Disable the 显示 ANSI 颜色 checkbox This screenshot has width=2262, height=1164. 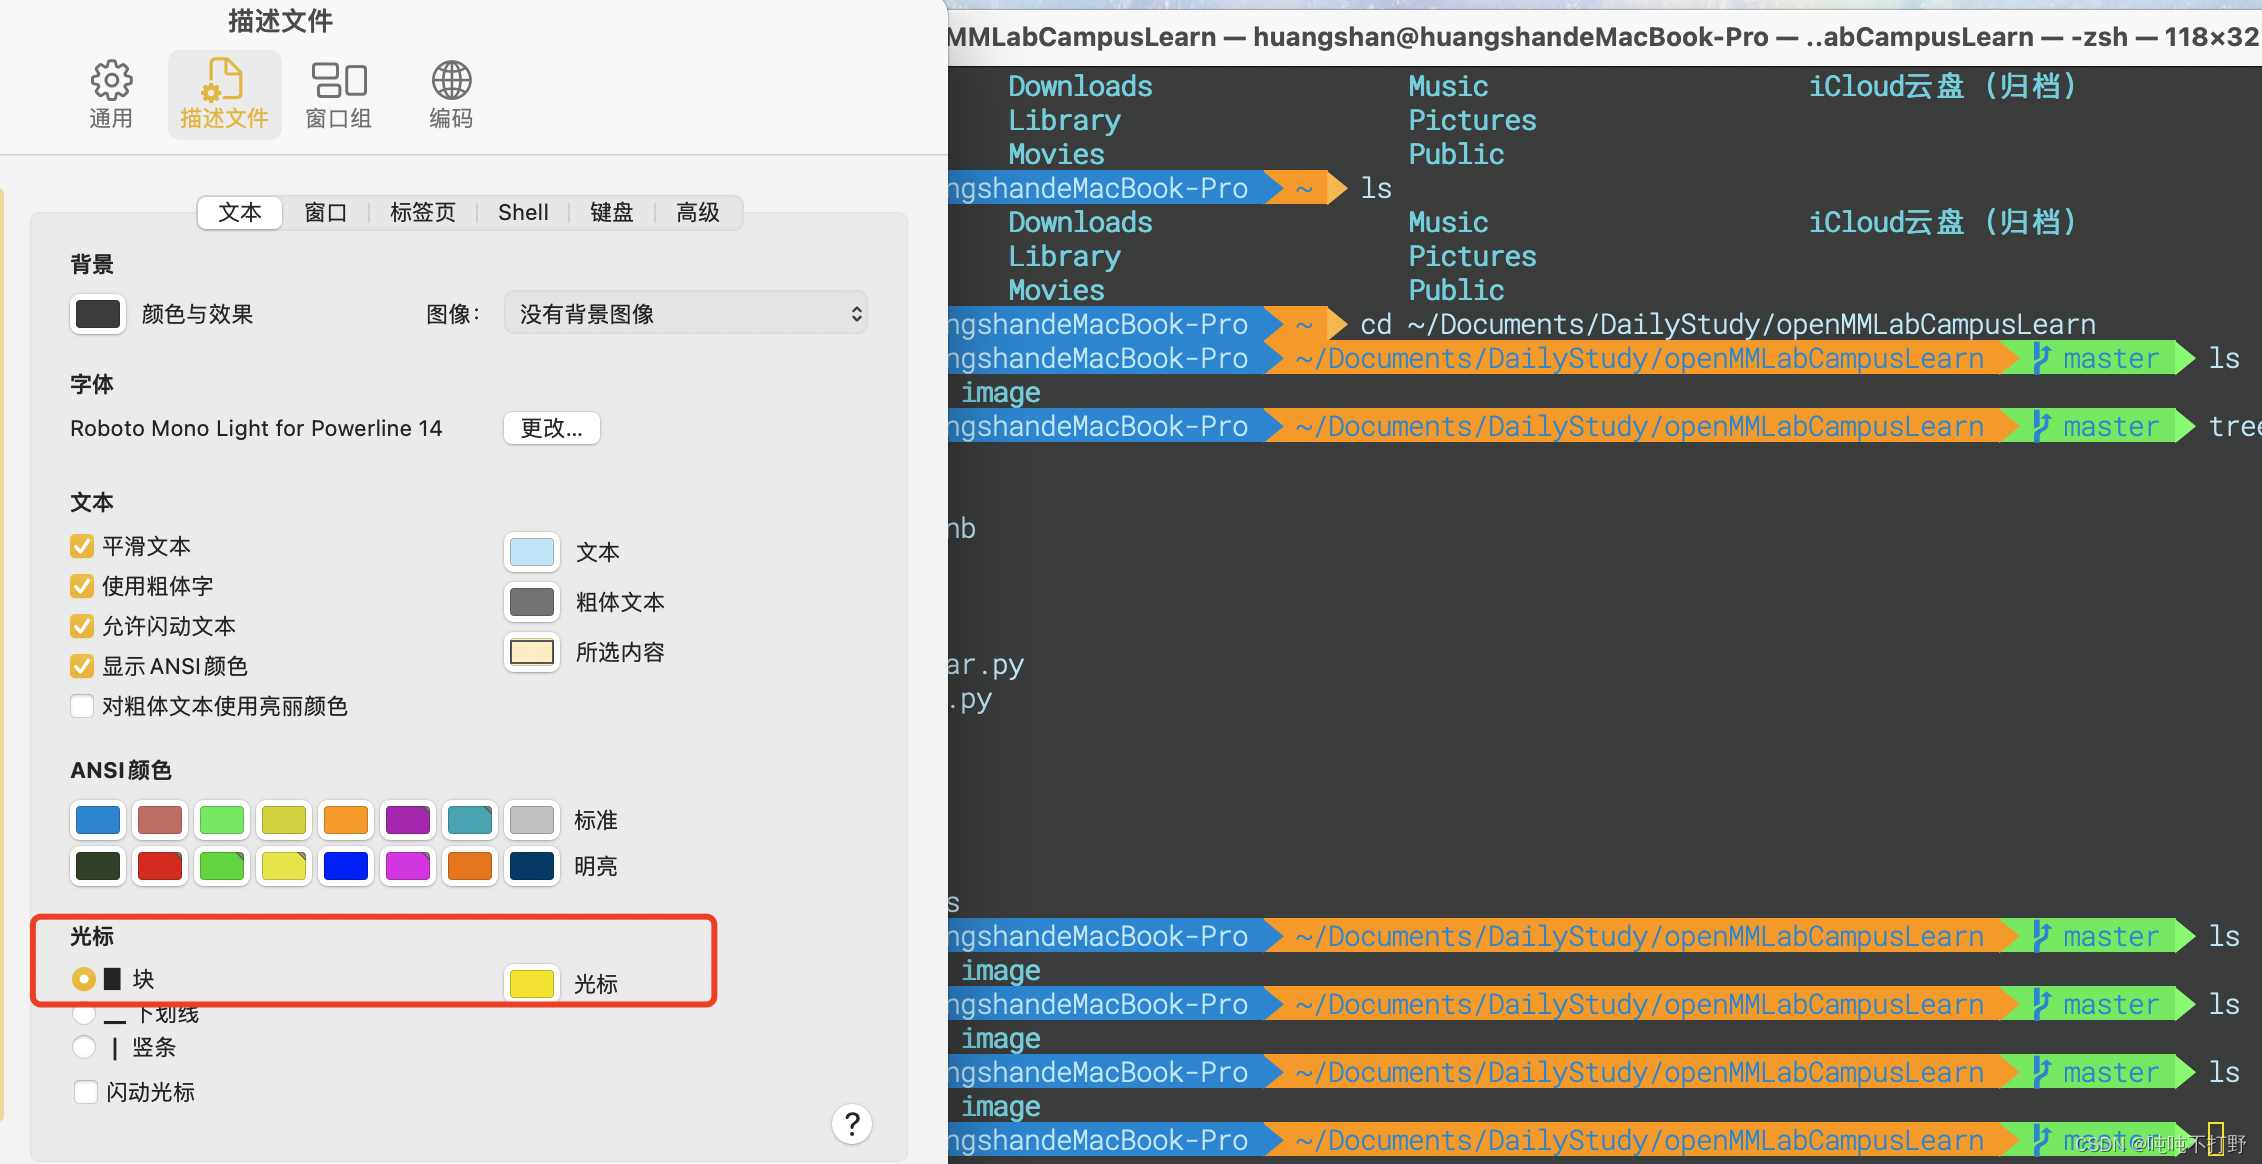(82, 666)
